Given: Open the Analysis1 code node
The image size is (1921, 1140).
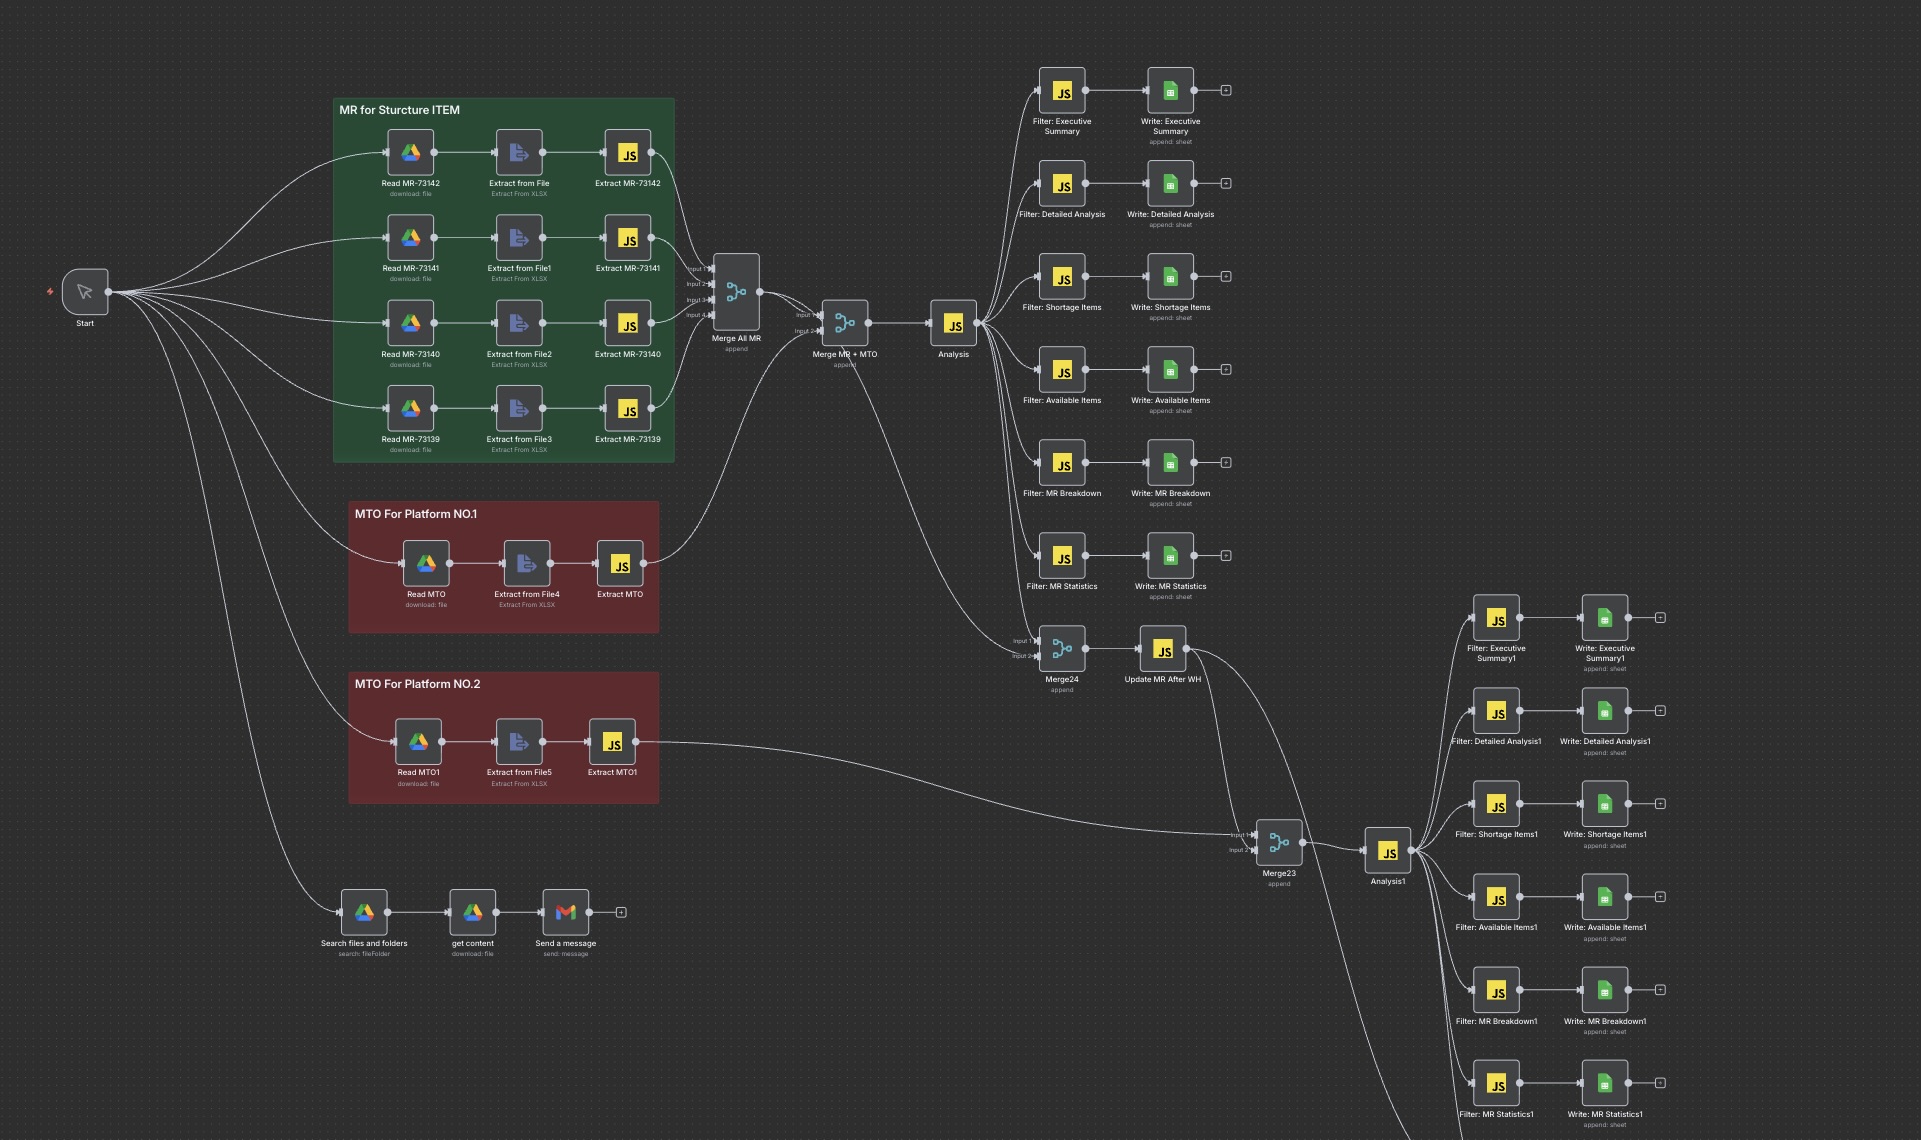Looking at the screenshot, I should coord(1387,851).
